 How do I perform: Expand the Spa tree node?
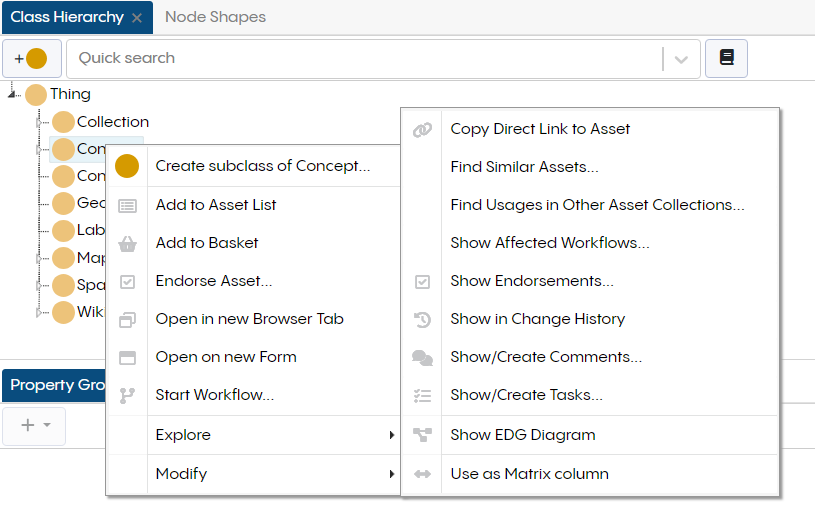click(38, 286)
